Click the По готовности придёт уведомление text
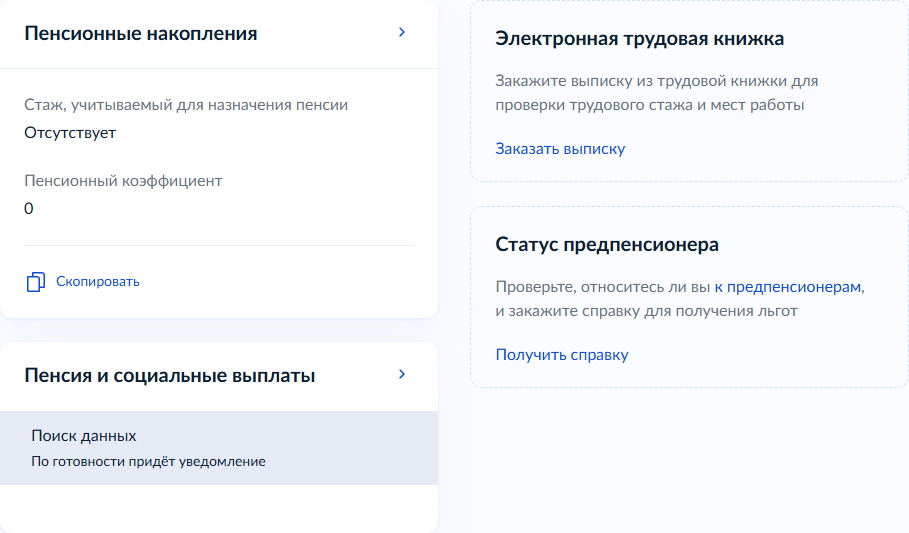This screenshot has height=533, width=909. [148, 462]
